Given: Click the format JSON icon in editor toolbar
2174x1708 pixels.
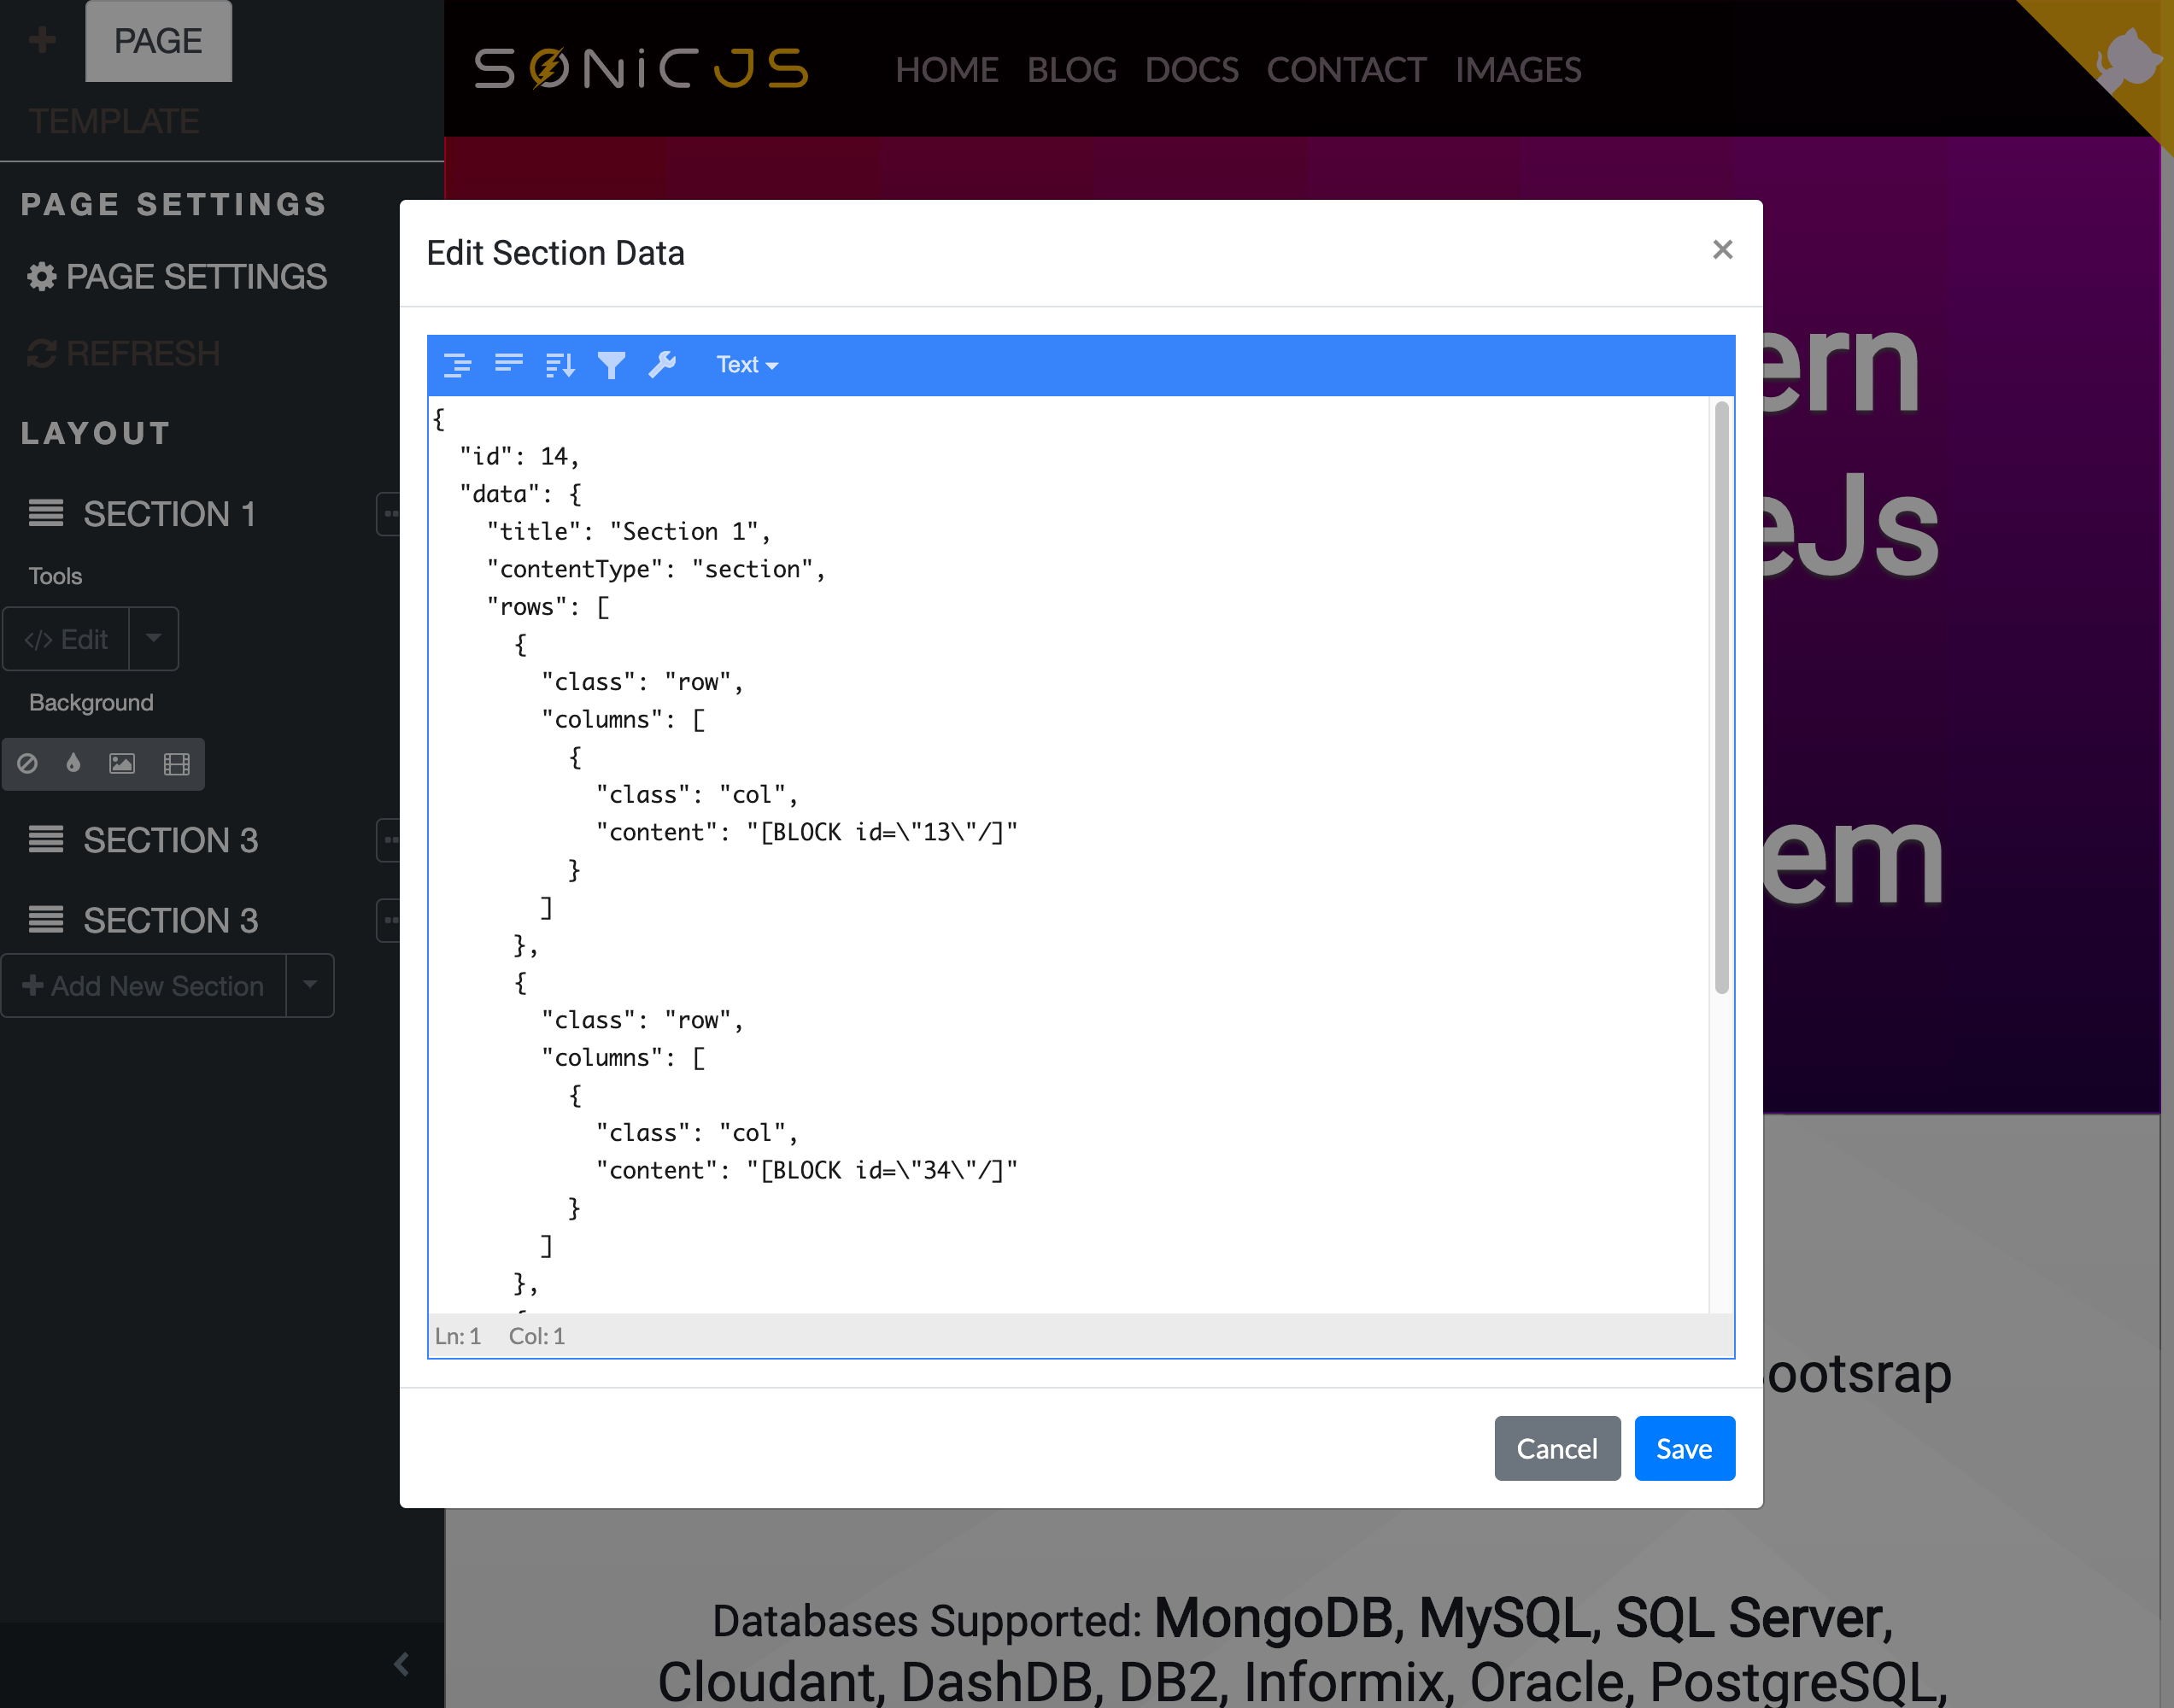Looking at the screenshot, I should (x=457, y=365).
